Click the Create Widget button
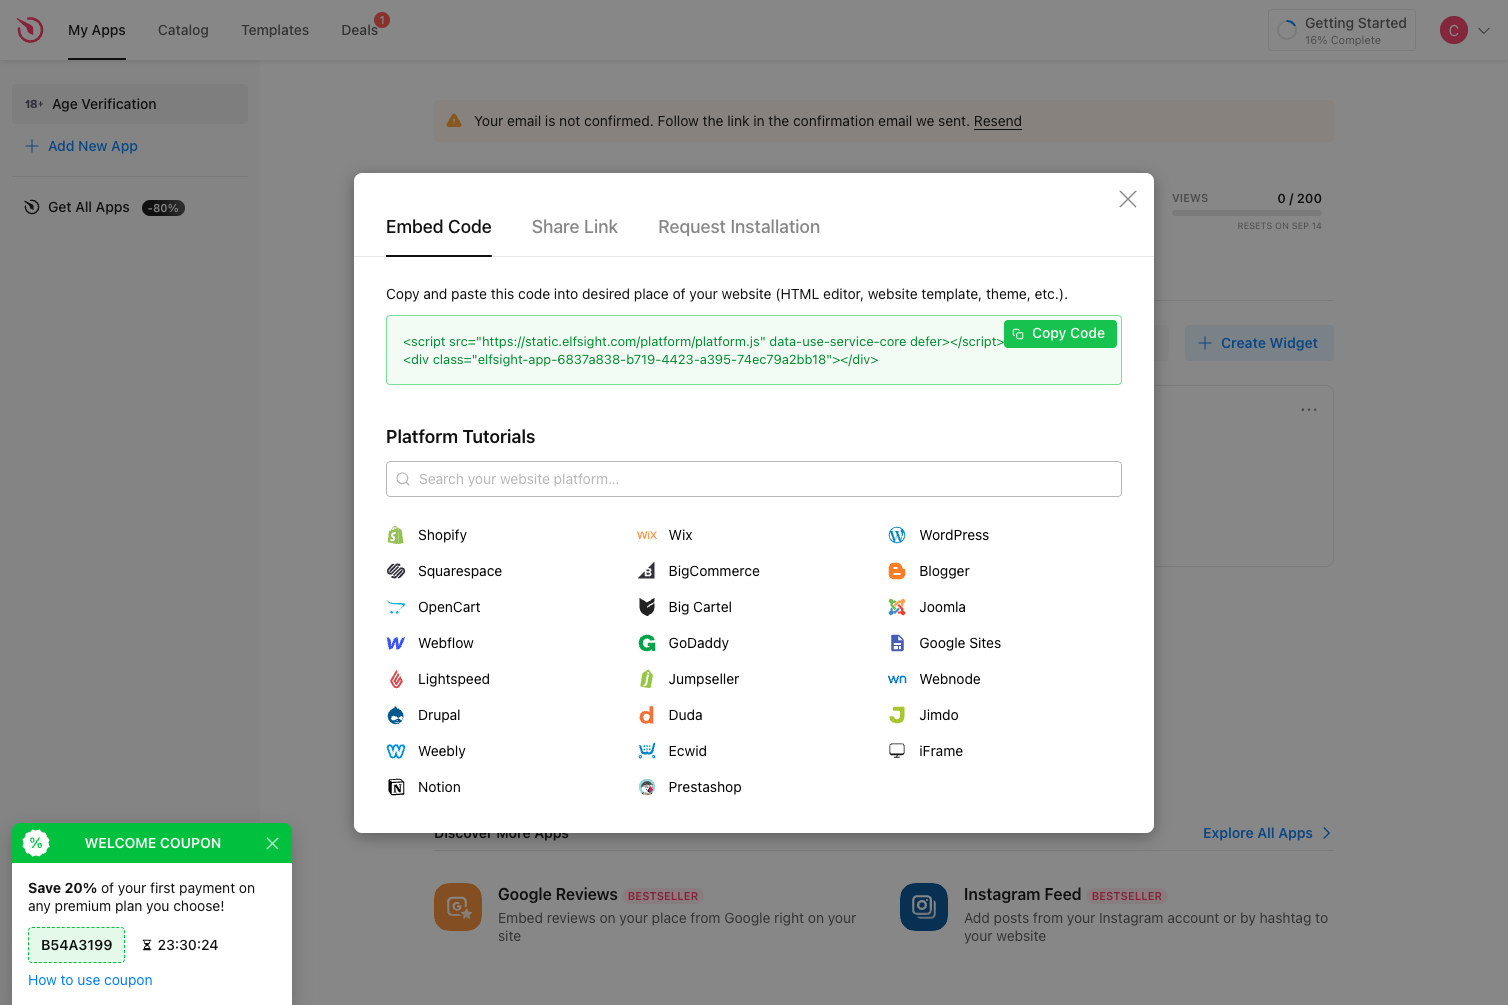Screen dimensions: 1508x1005 tap(1259, 343)
